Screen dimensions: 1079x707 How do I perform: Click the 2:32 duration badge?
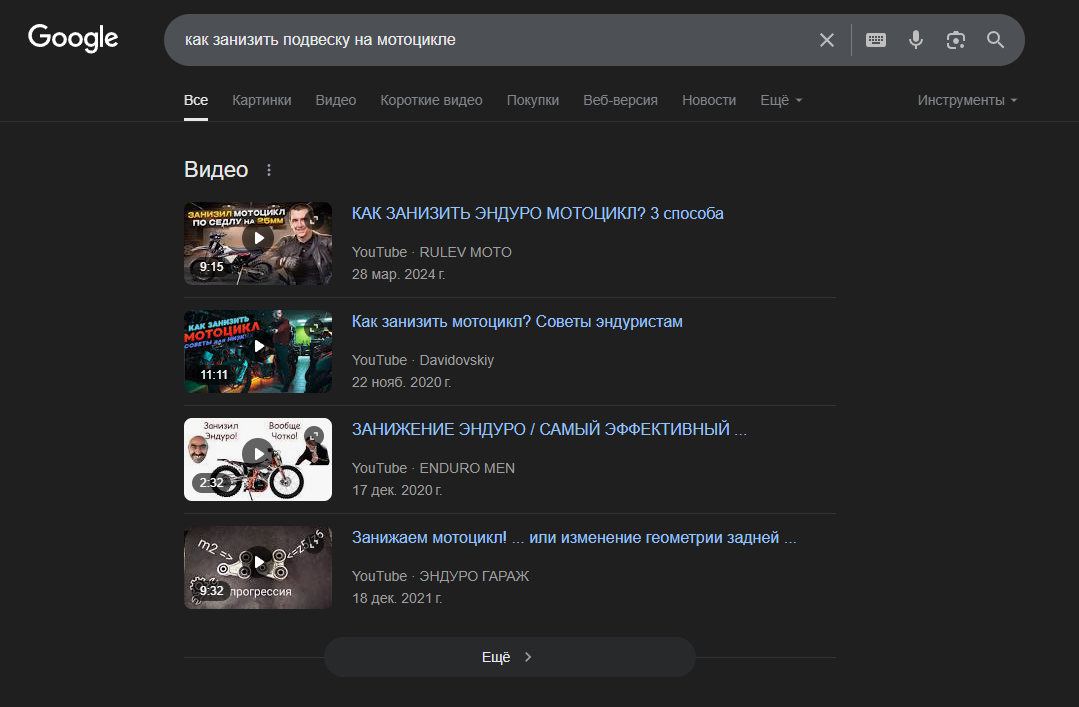click(x=211, y=483)
